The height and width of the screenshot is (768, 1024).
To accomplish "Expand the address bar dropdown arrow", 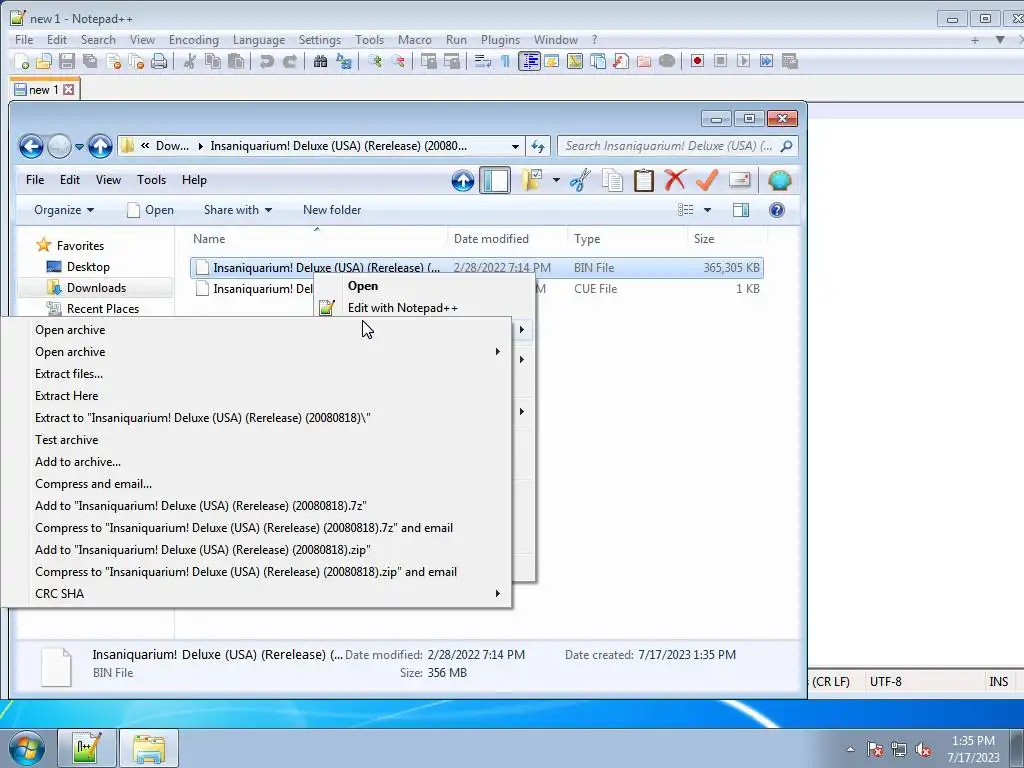I will 515,146.
